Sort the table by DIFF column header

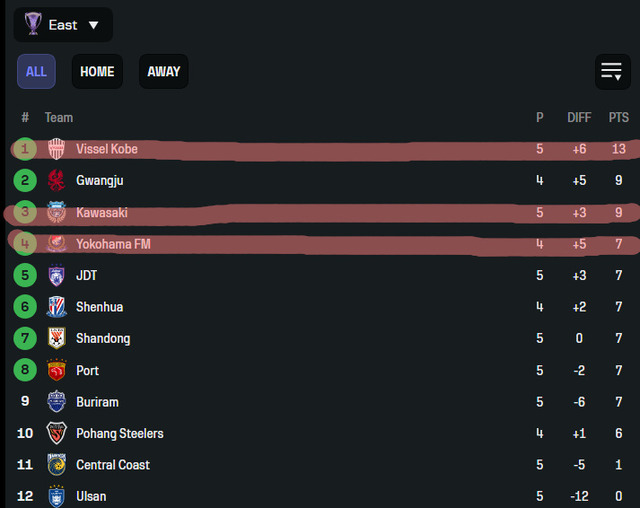(579, 118)
